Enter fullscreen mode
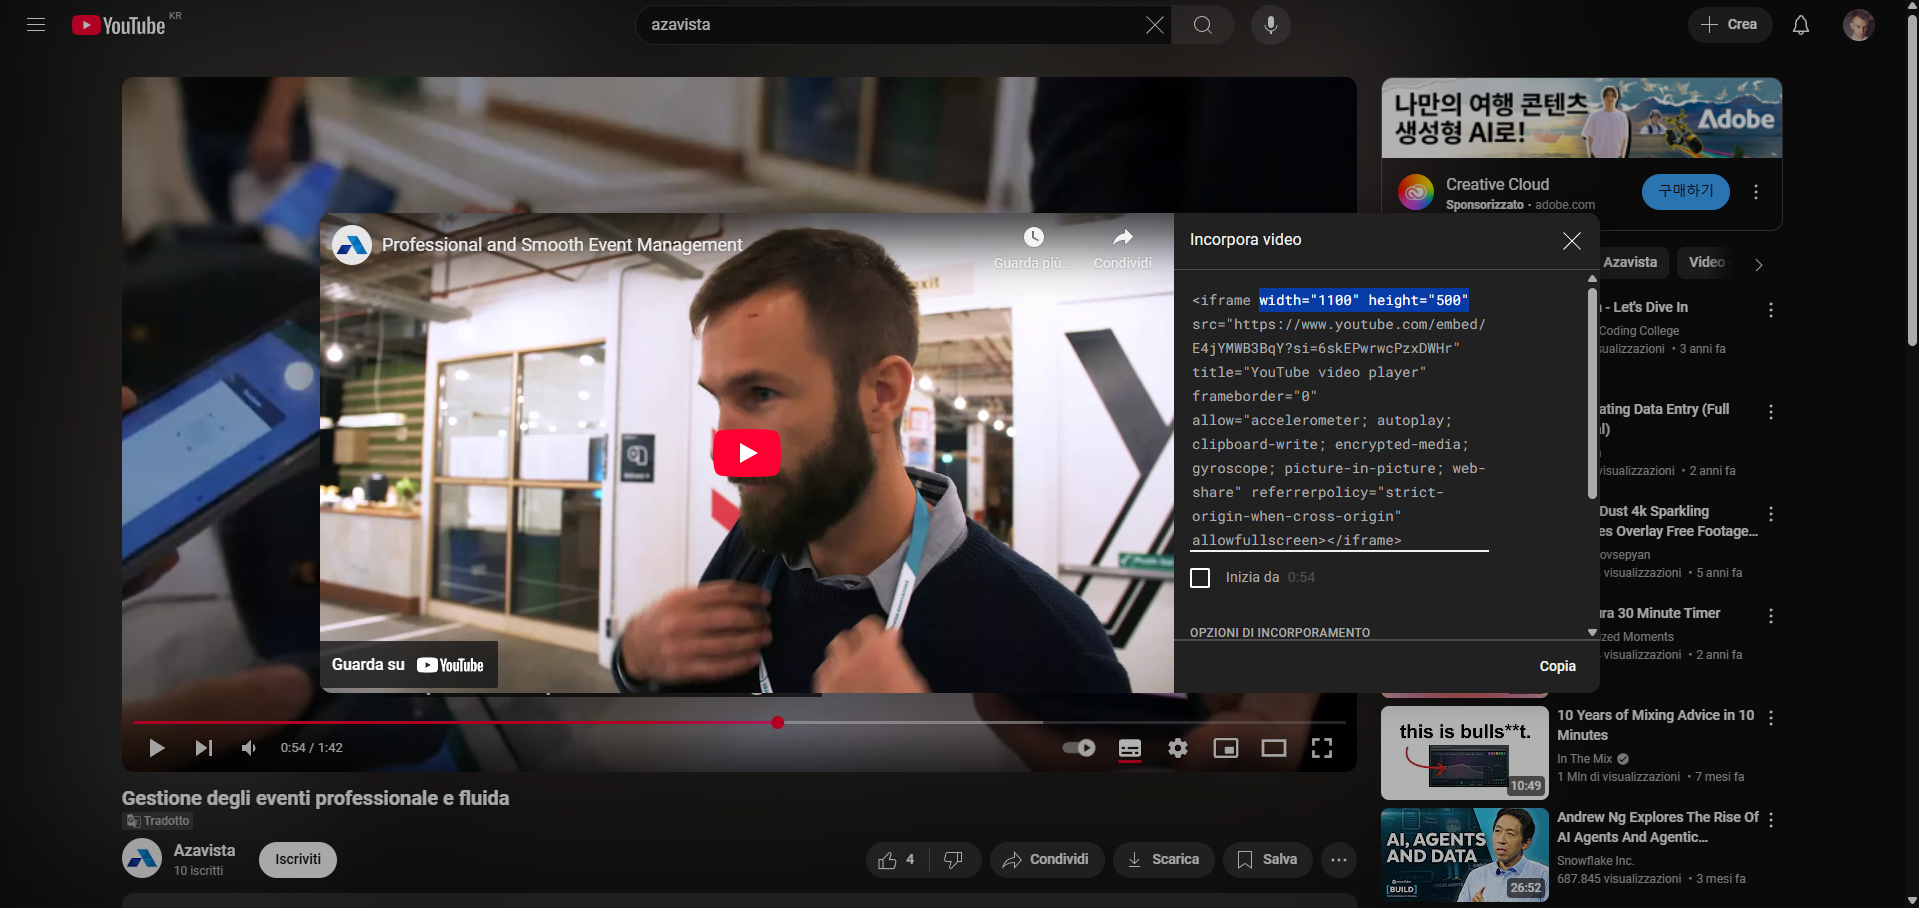This screenshot has width=1919, height=908. tap(1322, 748)
